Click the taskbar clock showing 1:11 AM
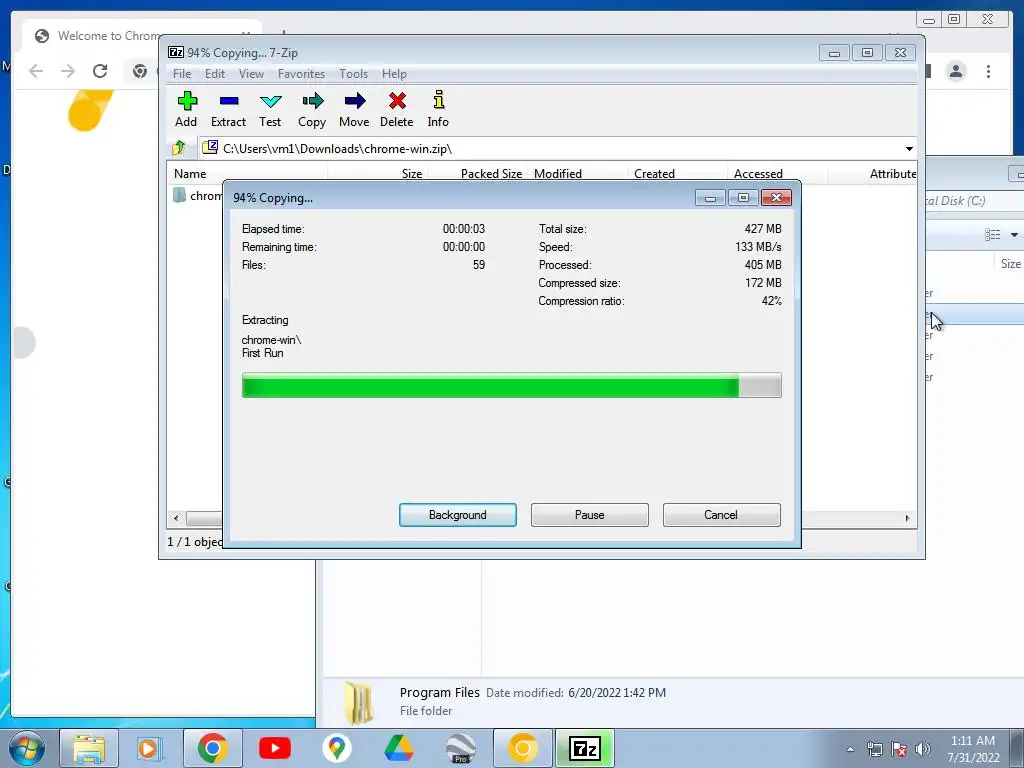This screenshot has height=768, width=1024. coord(973,748)
